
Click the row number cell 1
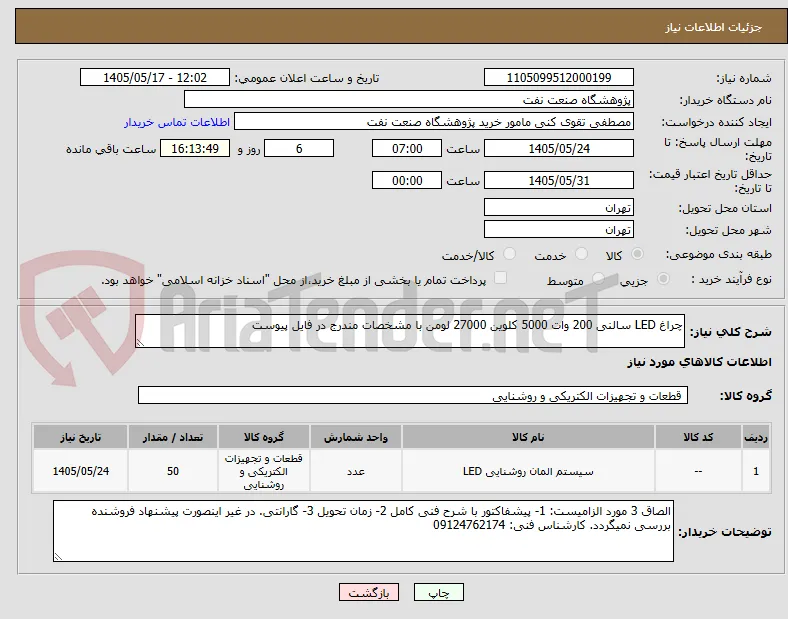(756, 471)
